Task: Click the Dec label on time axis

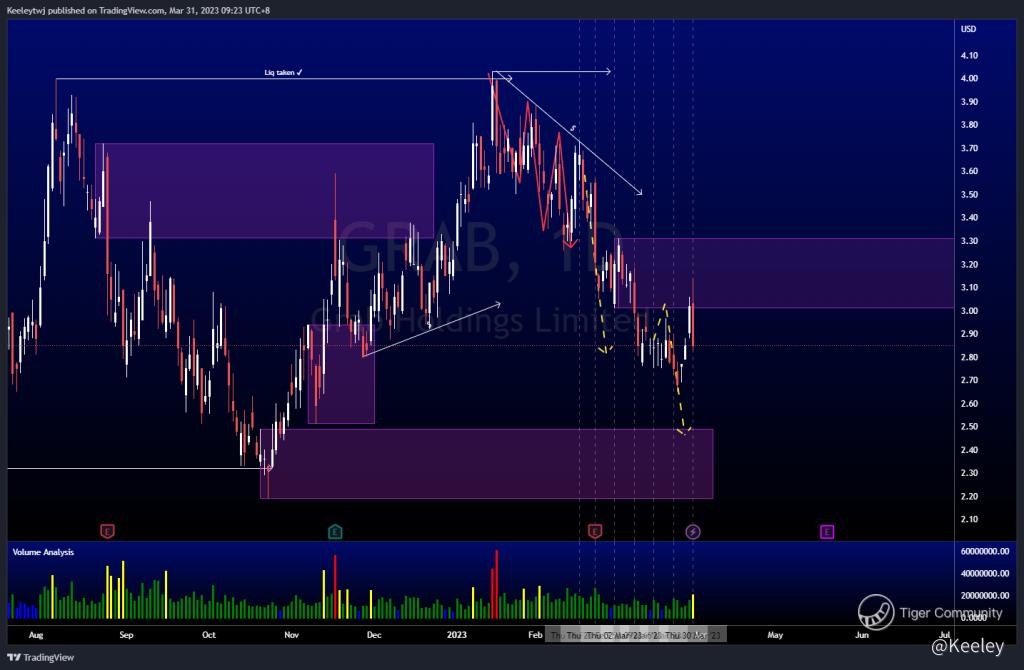Action: tap(374, 635)
